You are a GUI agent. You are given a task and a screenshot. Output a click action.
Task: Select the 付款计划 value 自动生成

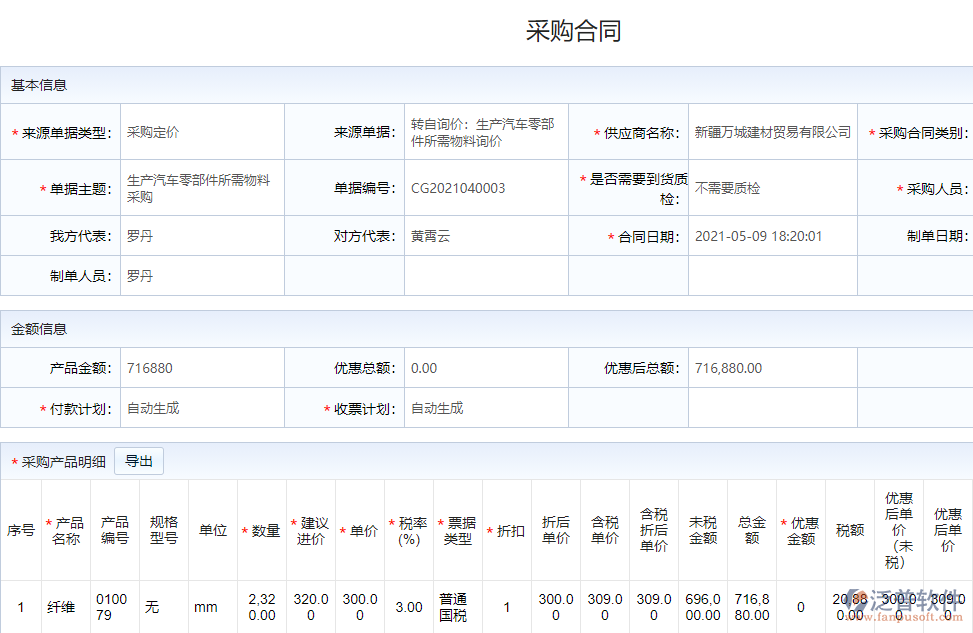point(153,408)
